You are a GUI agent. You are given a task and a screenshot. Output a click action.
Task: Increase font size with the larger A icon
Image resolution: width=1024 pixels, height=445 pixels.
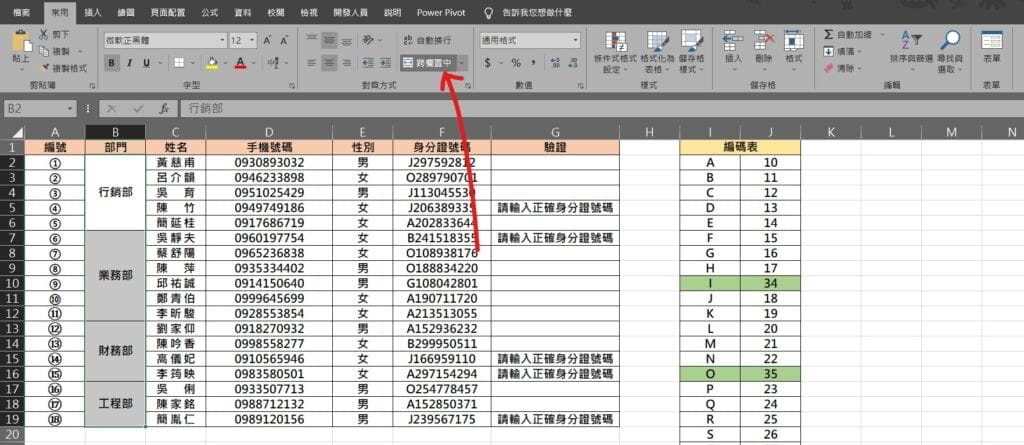point(268,41)
